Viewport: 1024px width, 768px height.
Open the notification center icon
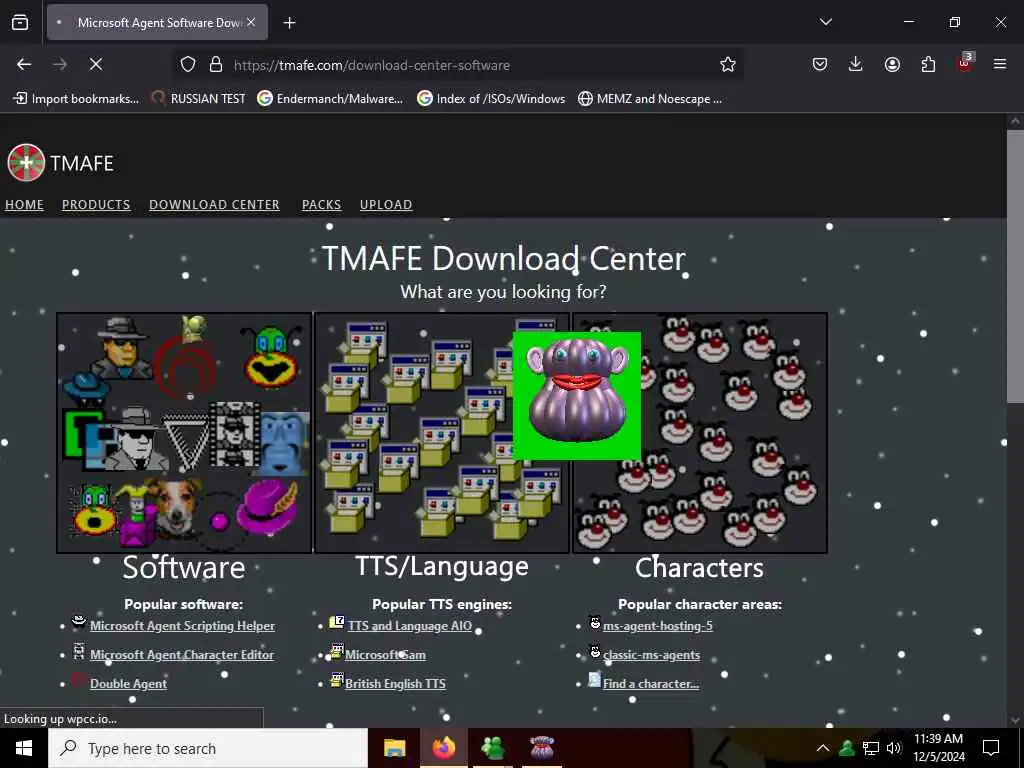coord(991,748)
